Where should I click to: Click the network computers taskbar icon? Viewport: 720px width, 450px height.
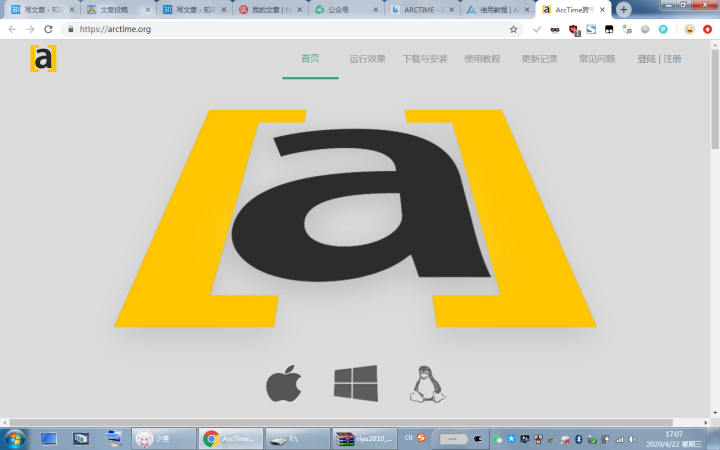click(113, 439)
